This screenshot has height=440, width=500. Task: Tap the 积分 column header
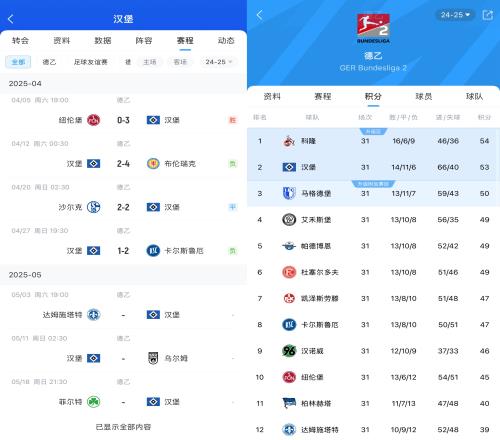pos(484,117)
